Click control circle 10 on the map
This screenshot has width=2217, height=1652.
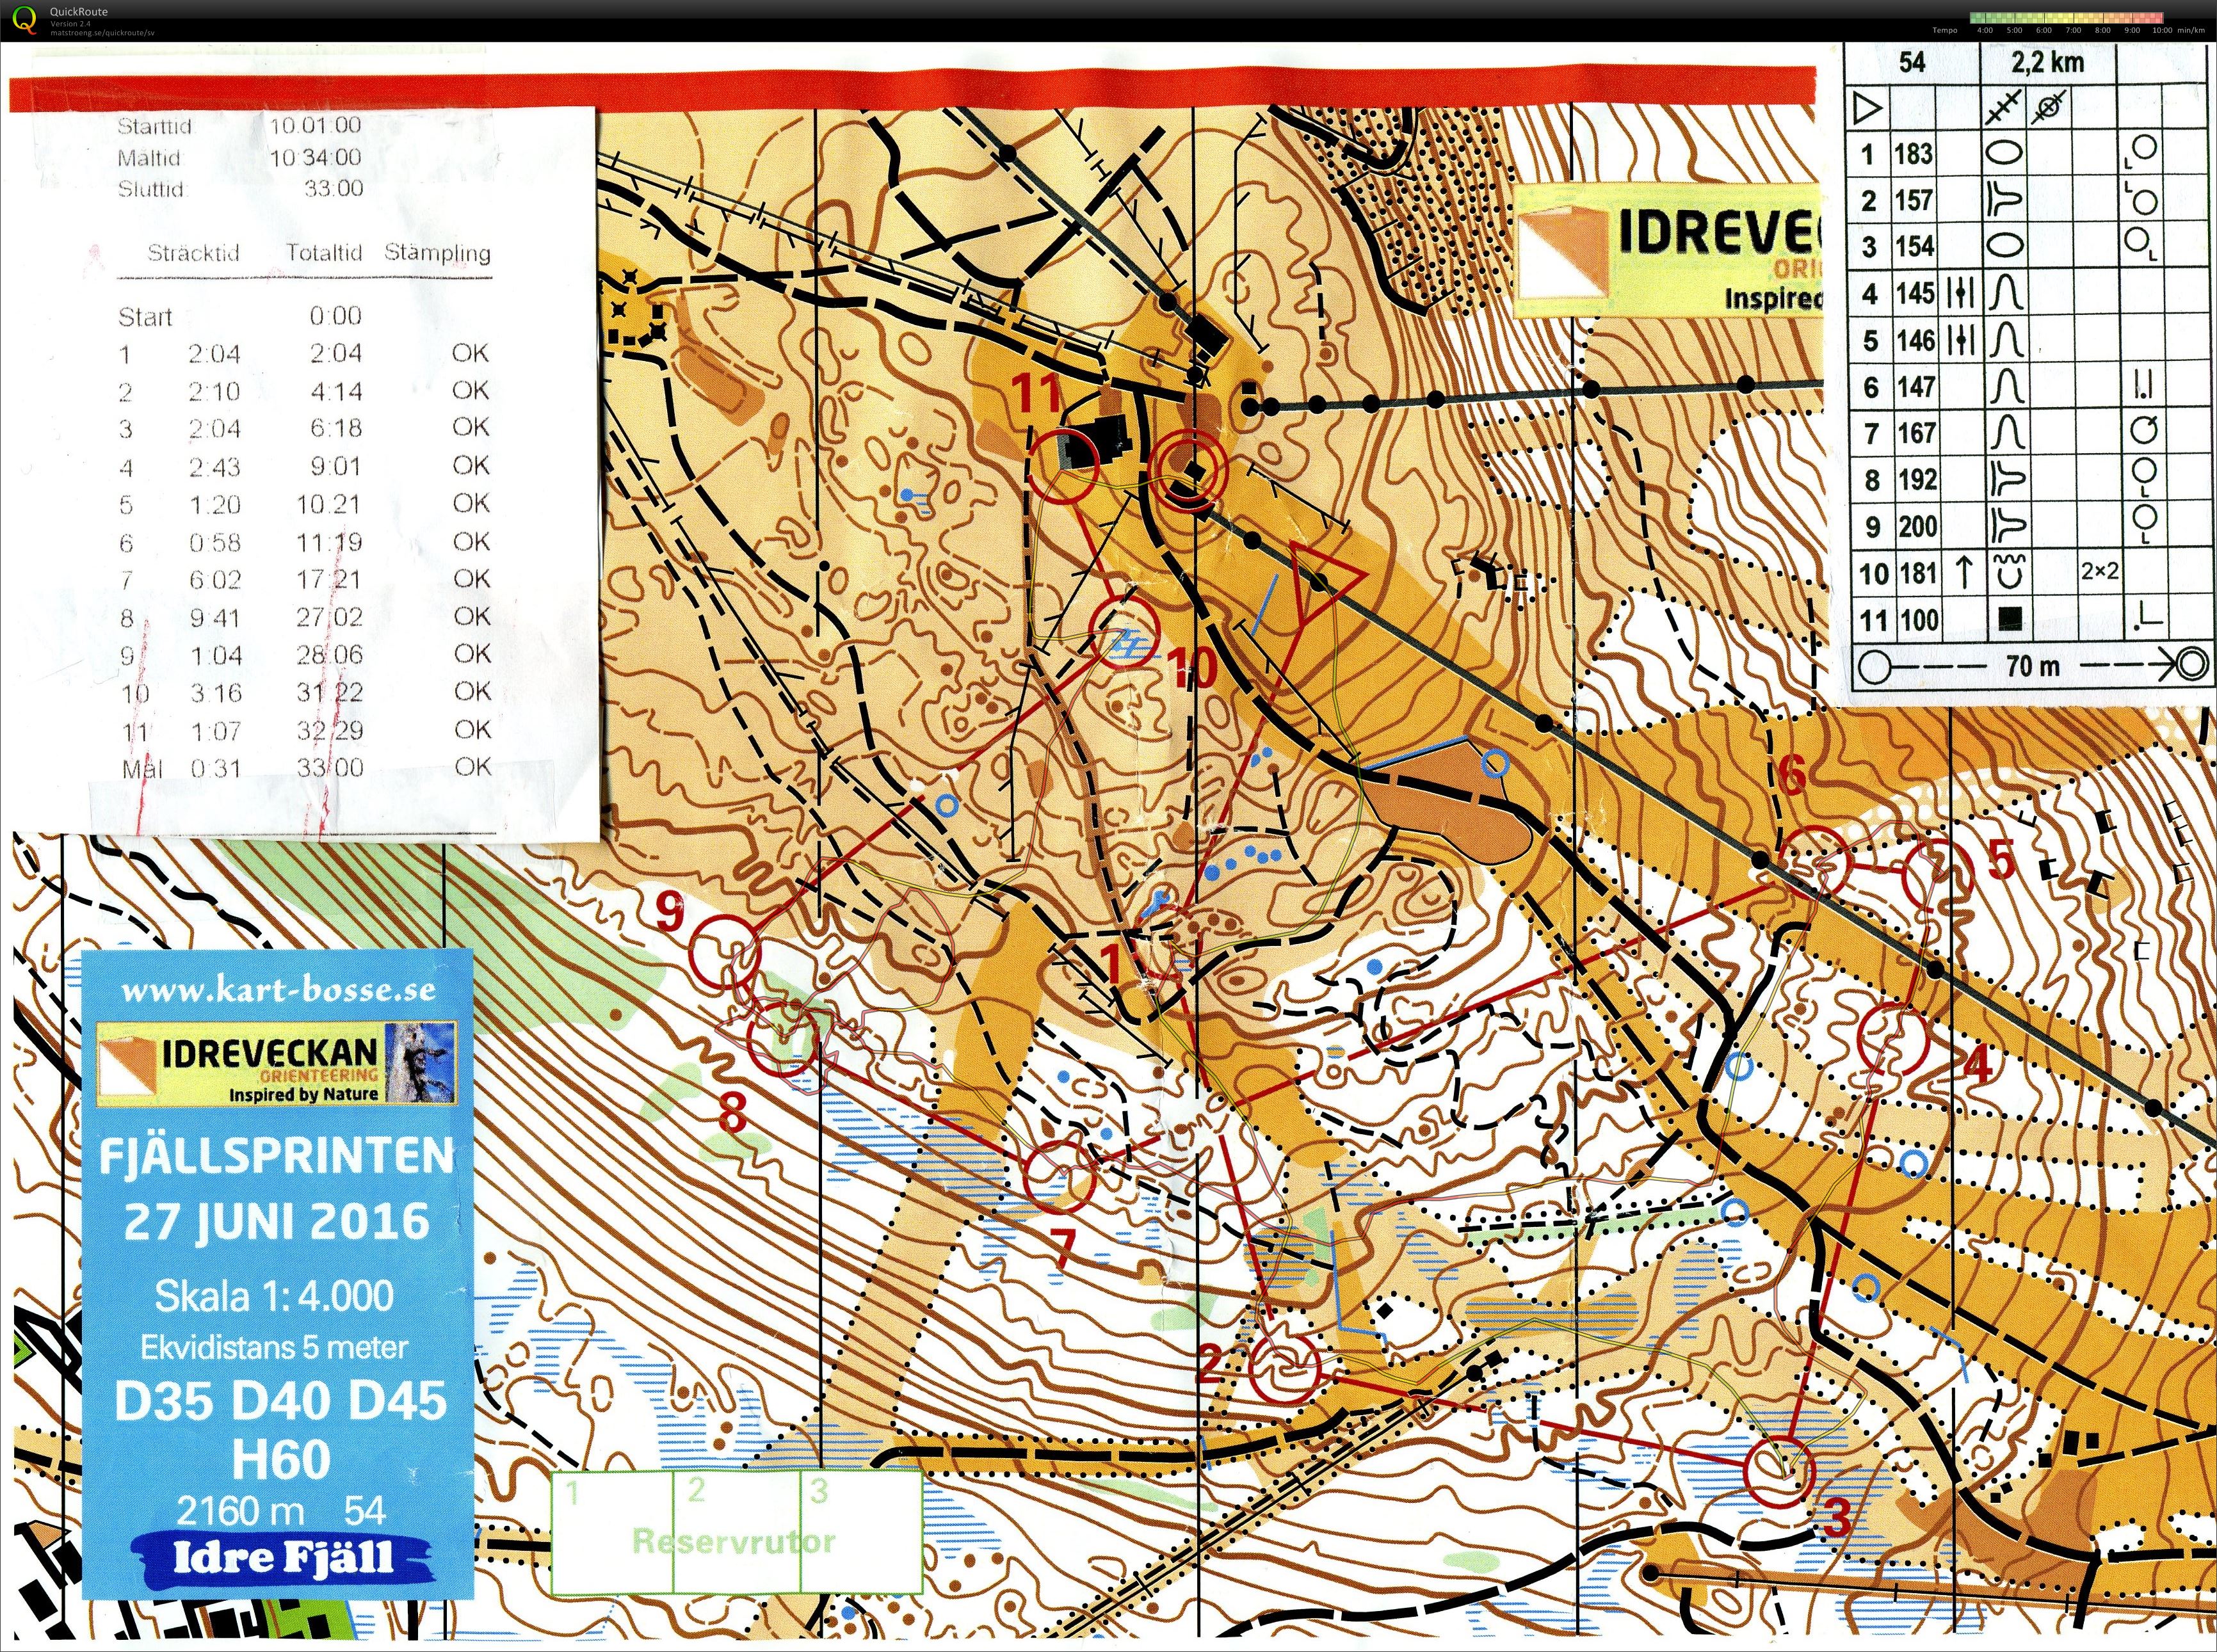tap(1123, 632)
